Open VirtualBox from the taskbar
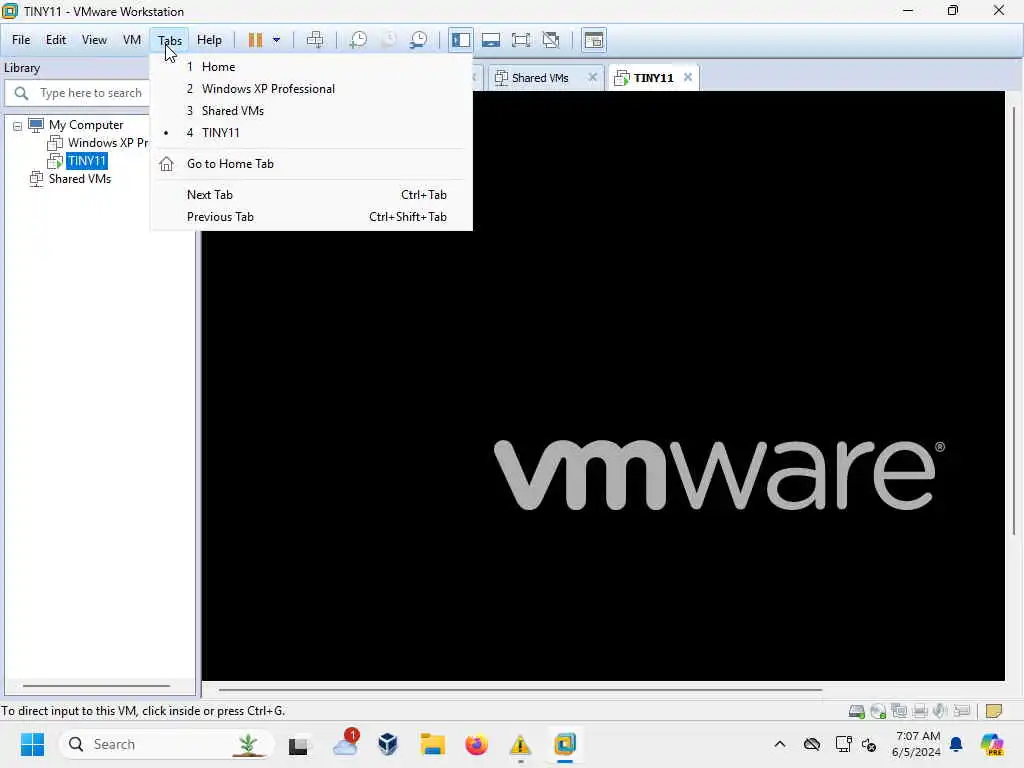The height and width of the screenshot is (768, 1024). (388, 744)
